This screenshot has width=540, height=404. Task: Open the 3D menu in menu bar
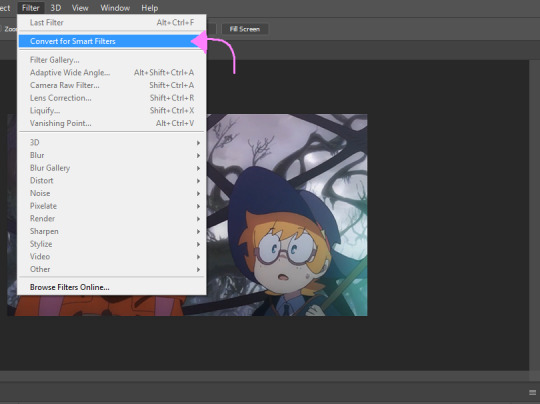click(56, 8)
